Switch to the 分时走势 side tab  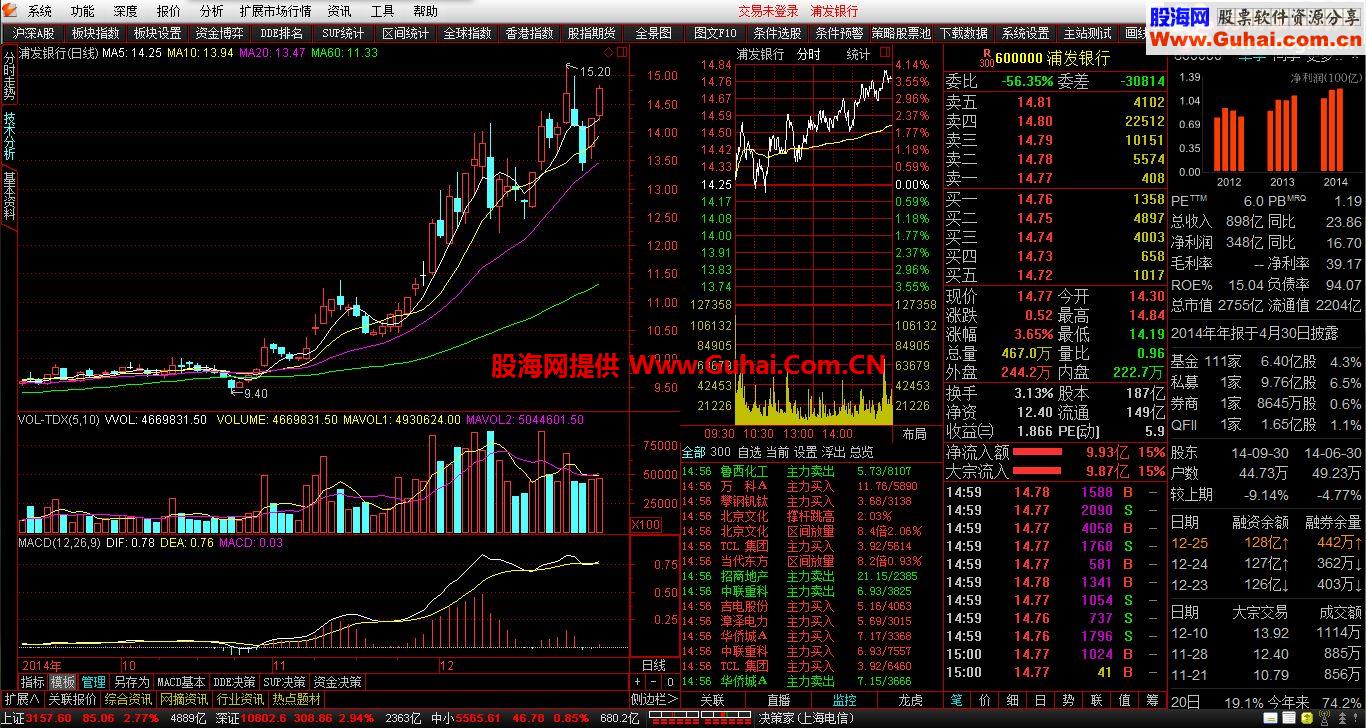pos(9,75)
